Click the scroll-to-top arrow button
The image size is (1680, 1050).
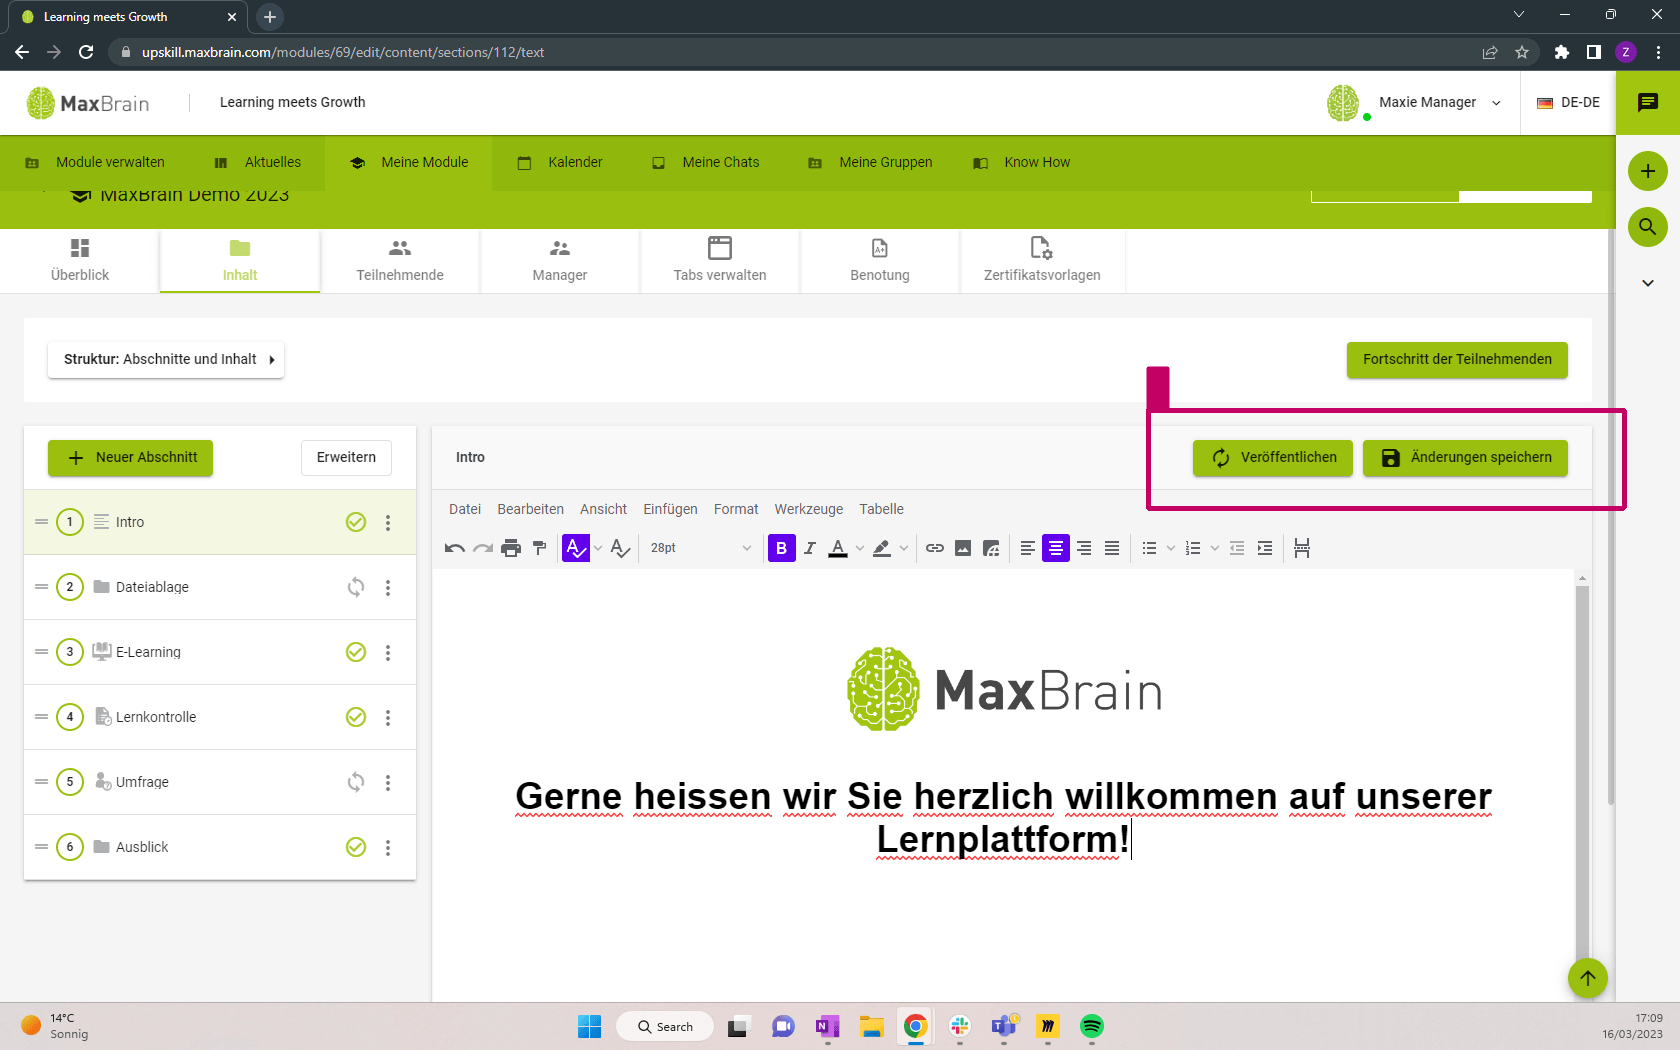1588,978
